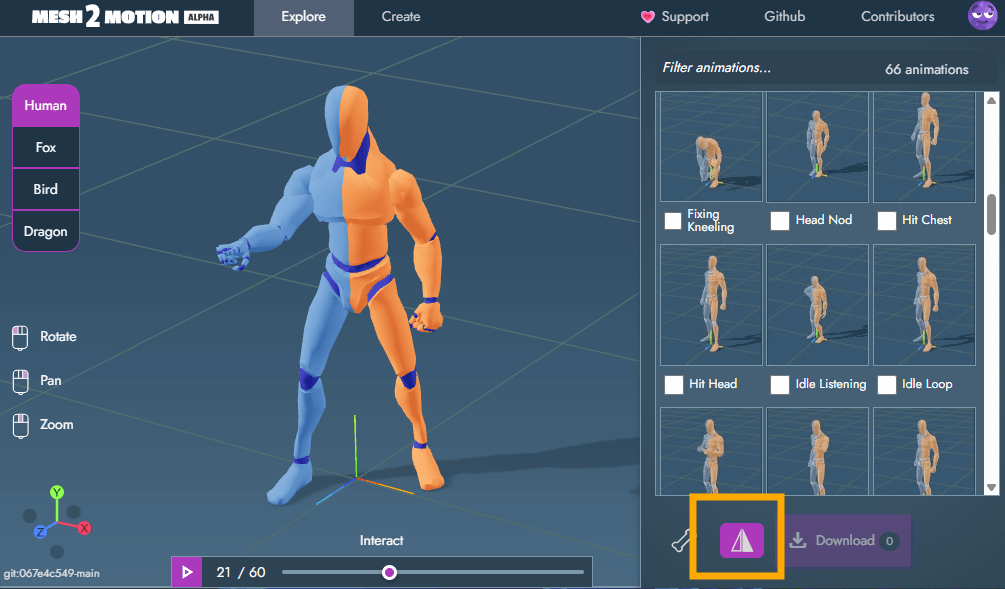1005x589 pixels.
Task: Click the Idle Listening thumbnail
Action: [817, 305]
